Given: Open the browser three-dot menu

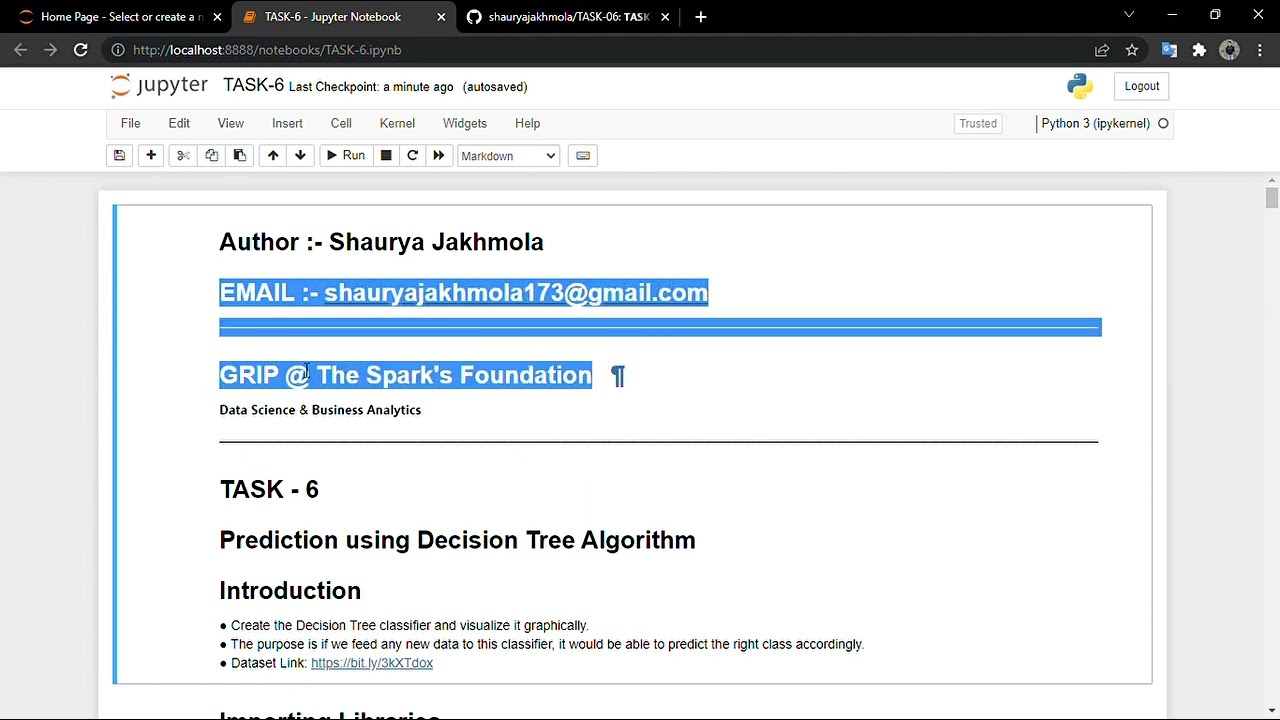Looking at the screenshot, I should 1259,50.
